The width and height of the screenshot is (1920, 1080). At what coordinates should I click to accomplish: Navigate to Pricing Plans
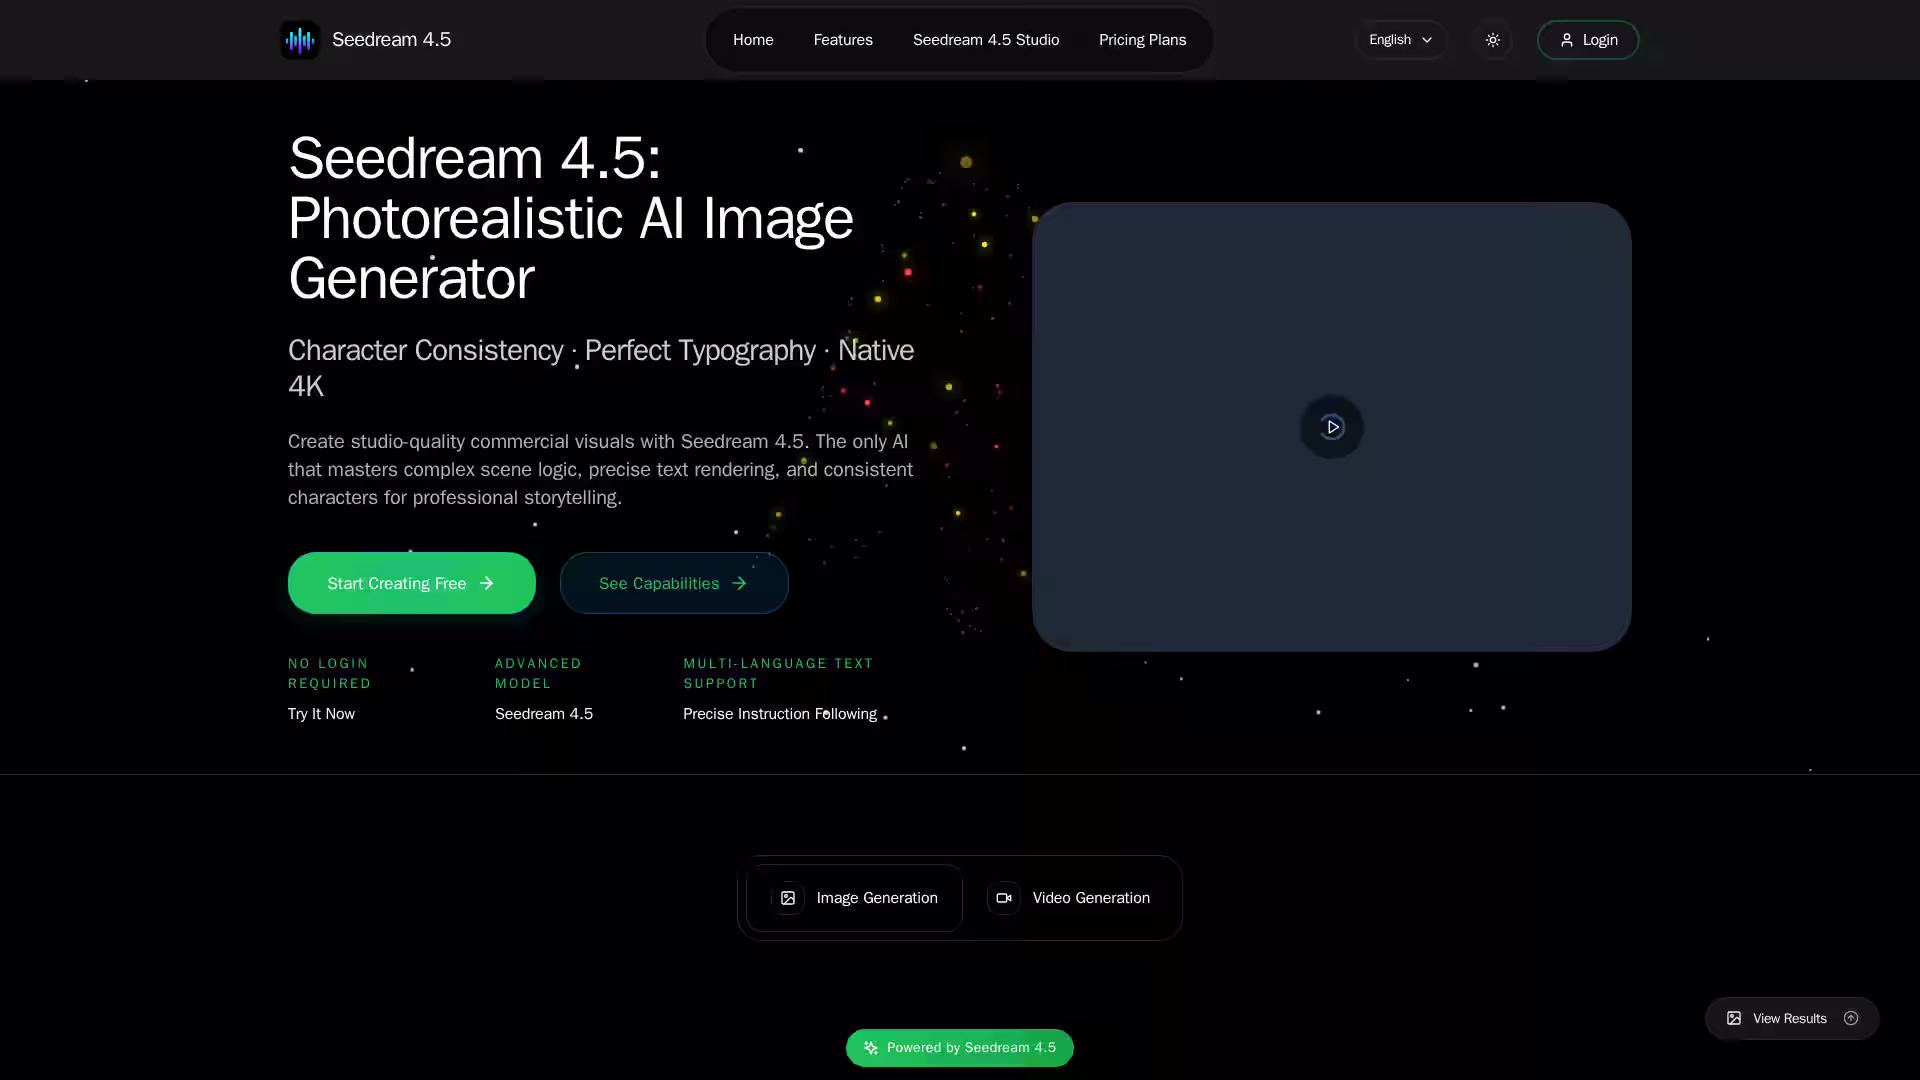pos(1142,40)
